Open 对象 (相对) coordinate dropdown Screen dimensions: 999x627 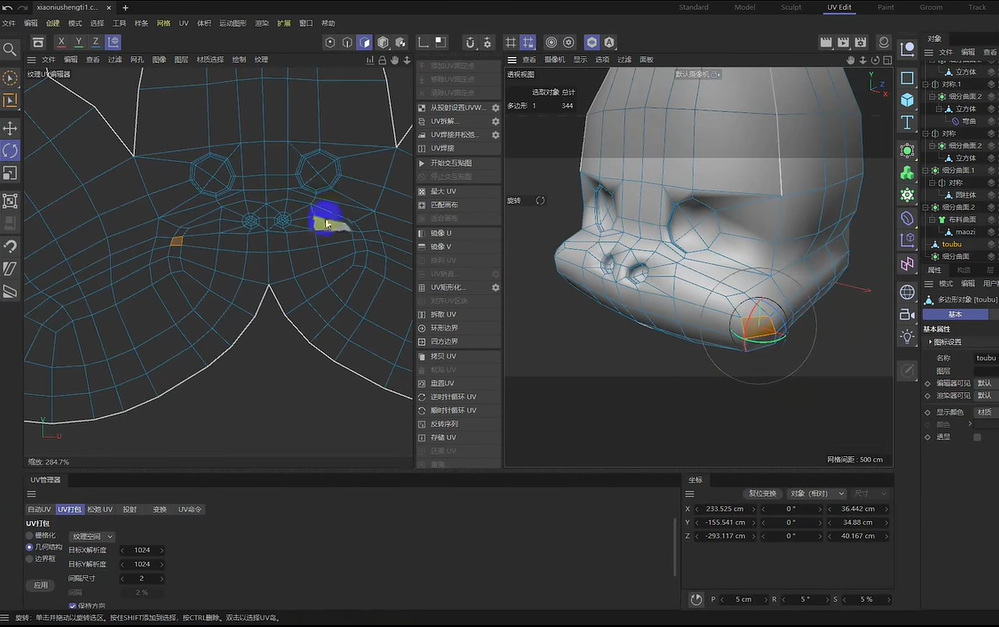817,493
